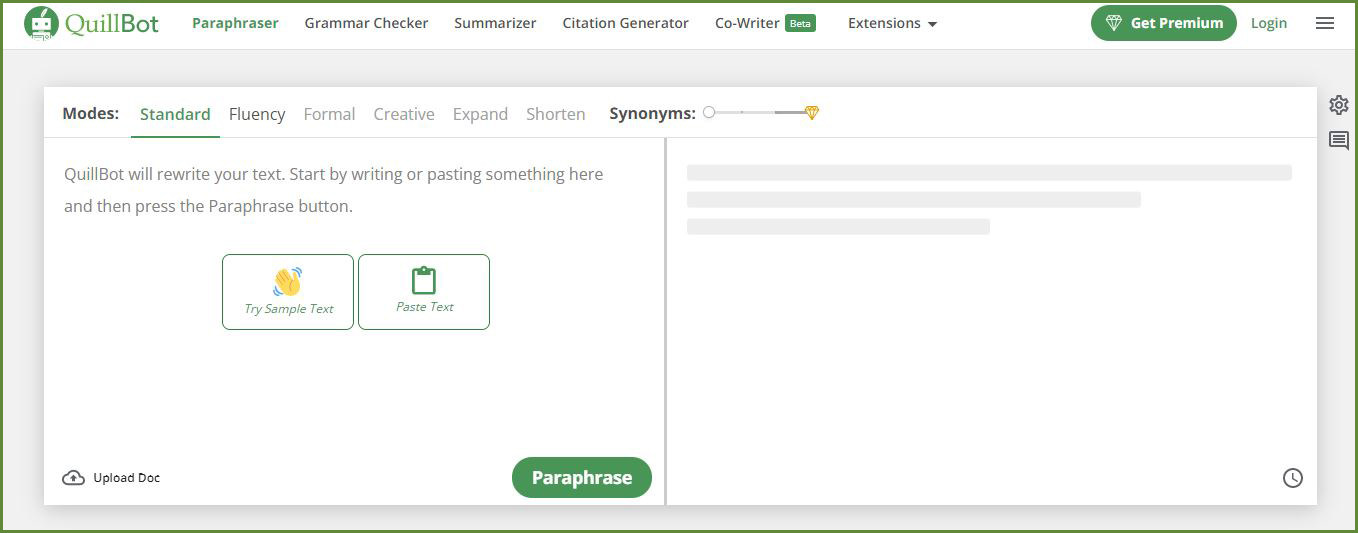
Task: Click the Paraphrase button
Action: click(582, 478)
